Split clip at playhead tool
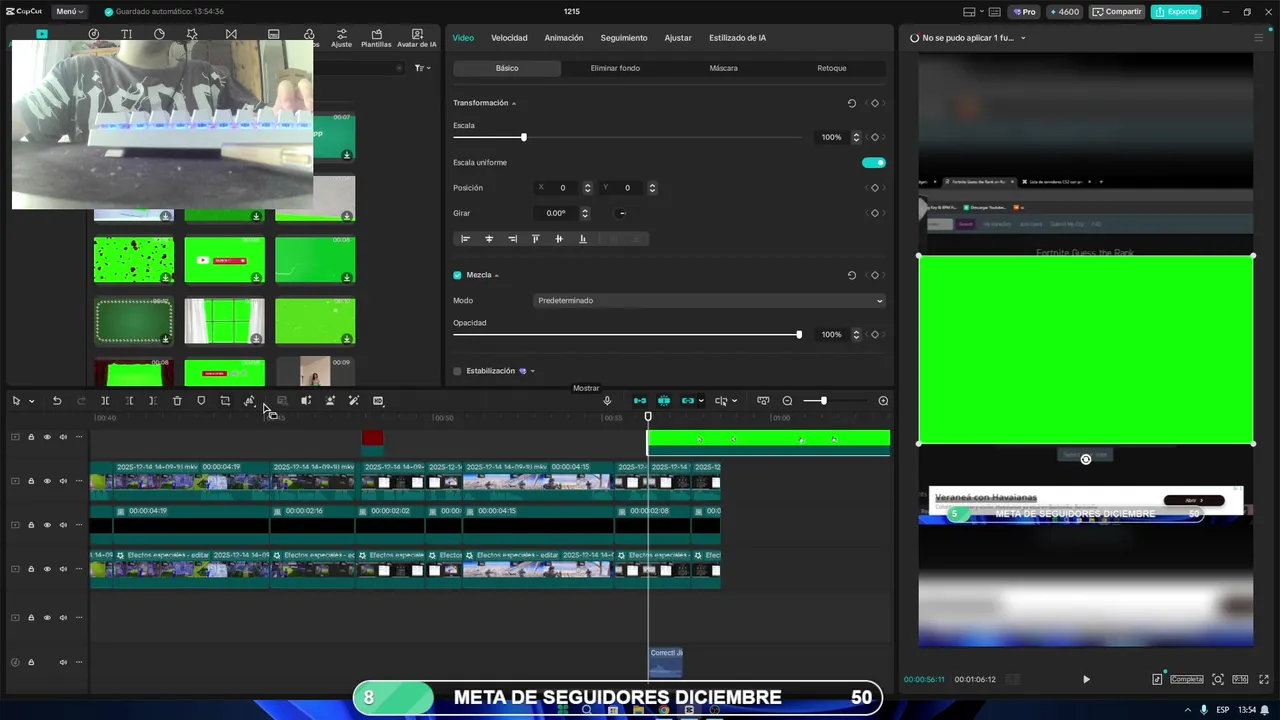This screenshot has height=720, width=1280. 105,401
